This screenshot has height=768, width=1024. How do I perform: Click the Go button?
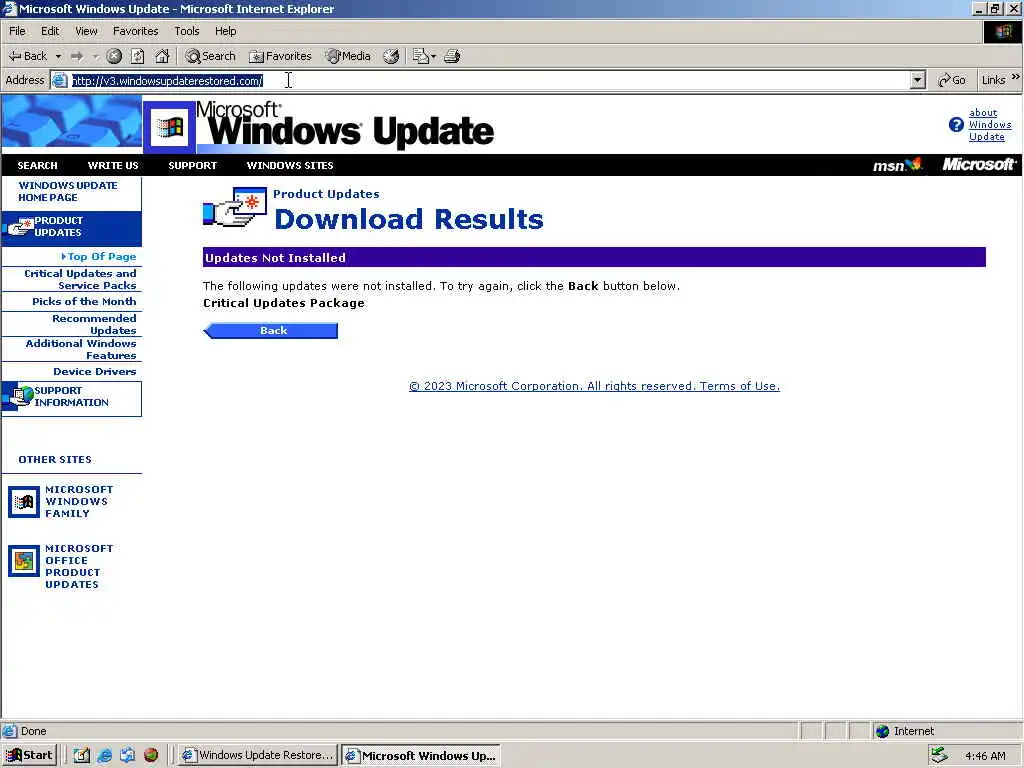[952, 80]
